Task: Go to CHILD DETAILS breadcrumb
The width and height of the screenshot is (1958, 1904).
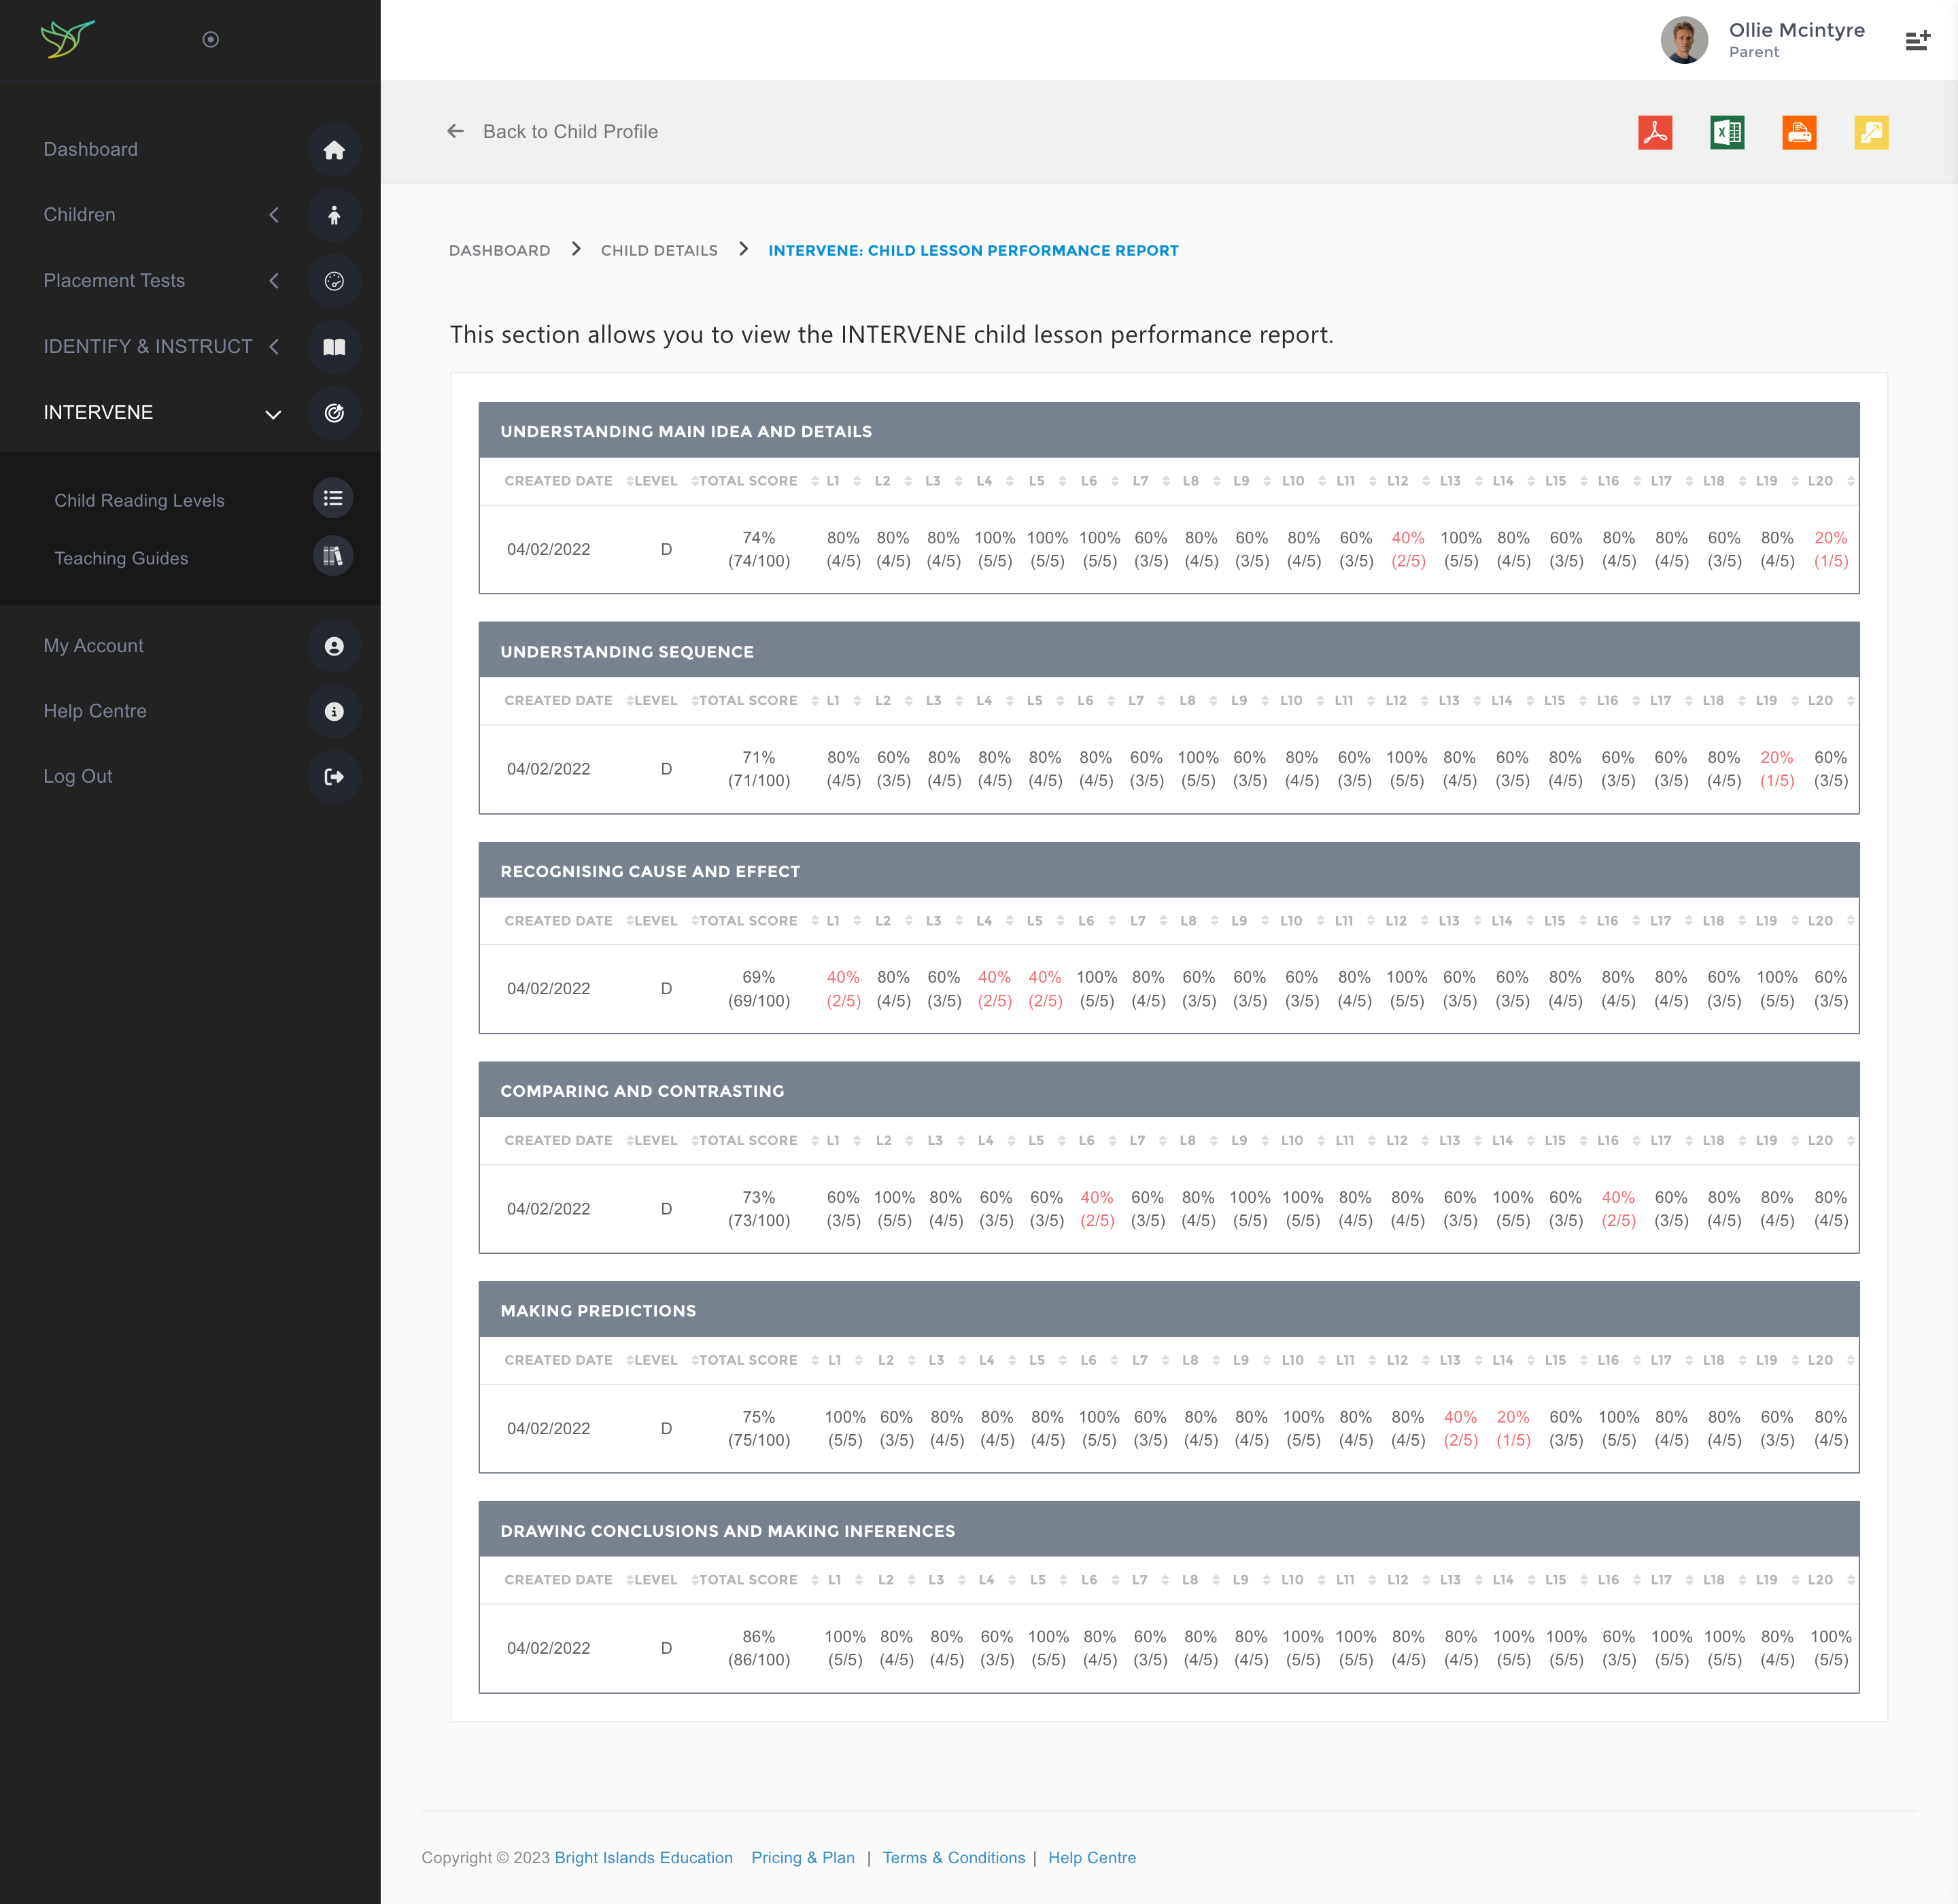Action: pyautogui.click(x=659, y=251)
